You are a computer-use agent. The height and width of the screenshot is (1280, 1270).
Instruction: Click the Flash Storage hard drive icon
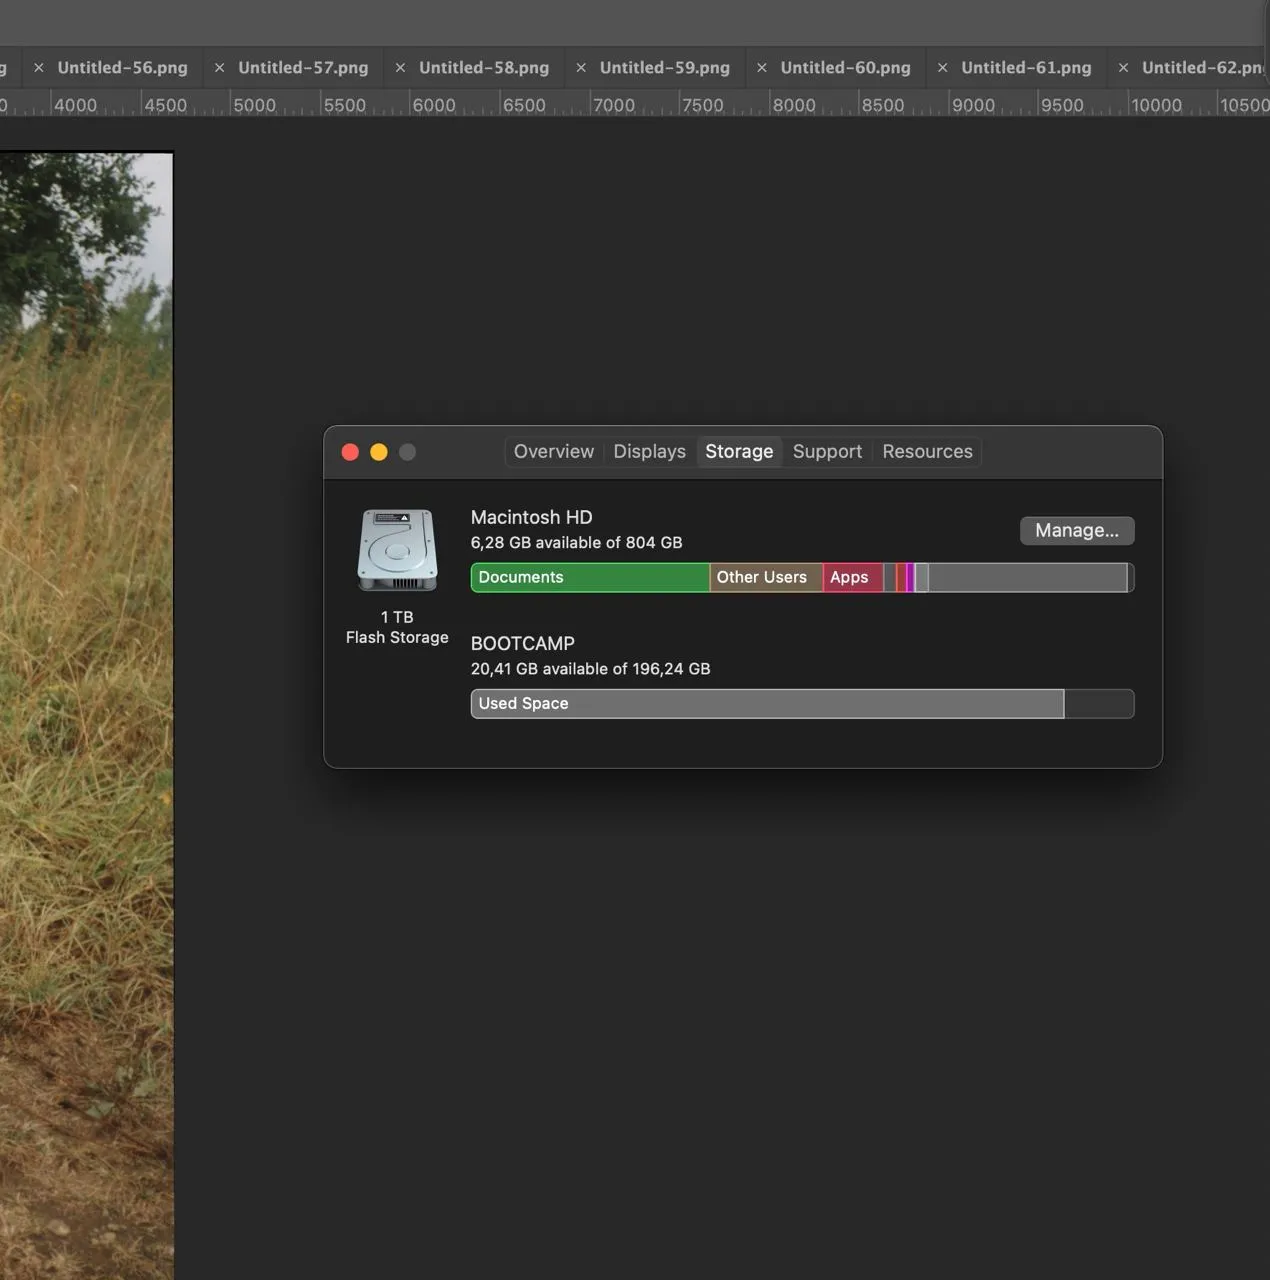(397, 550)
